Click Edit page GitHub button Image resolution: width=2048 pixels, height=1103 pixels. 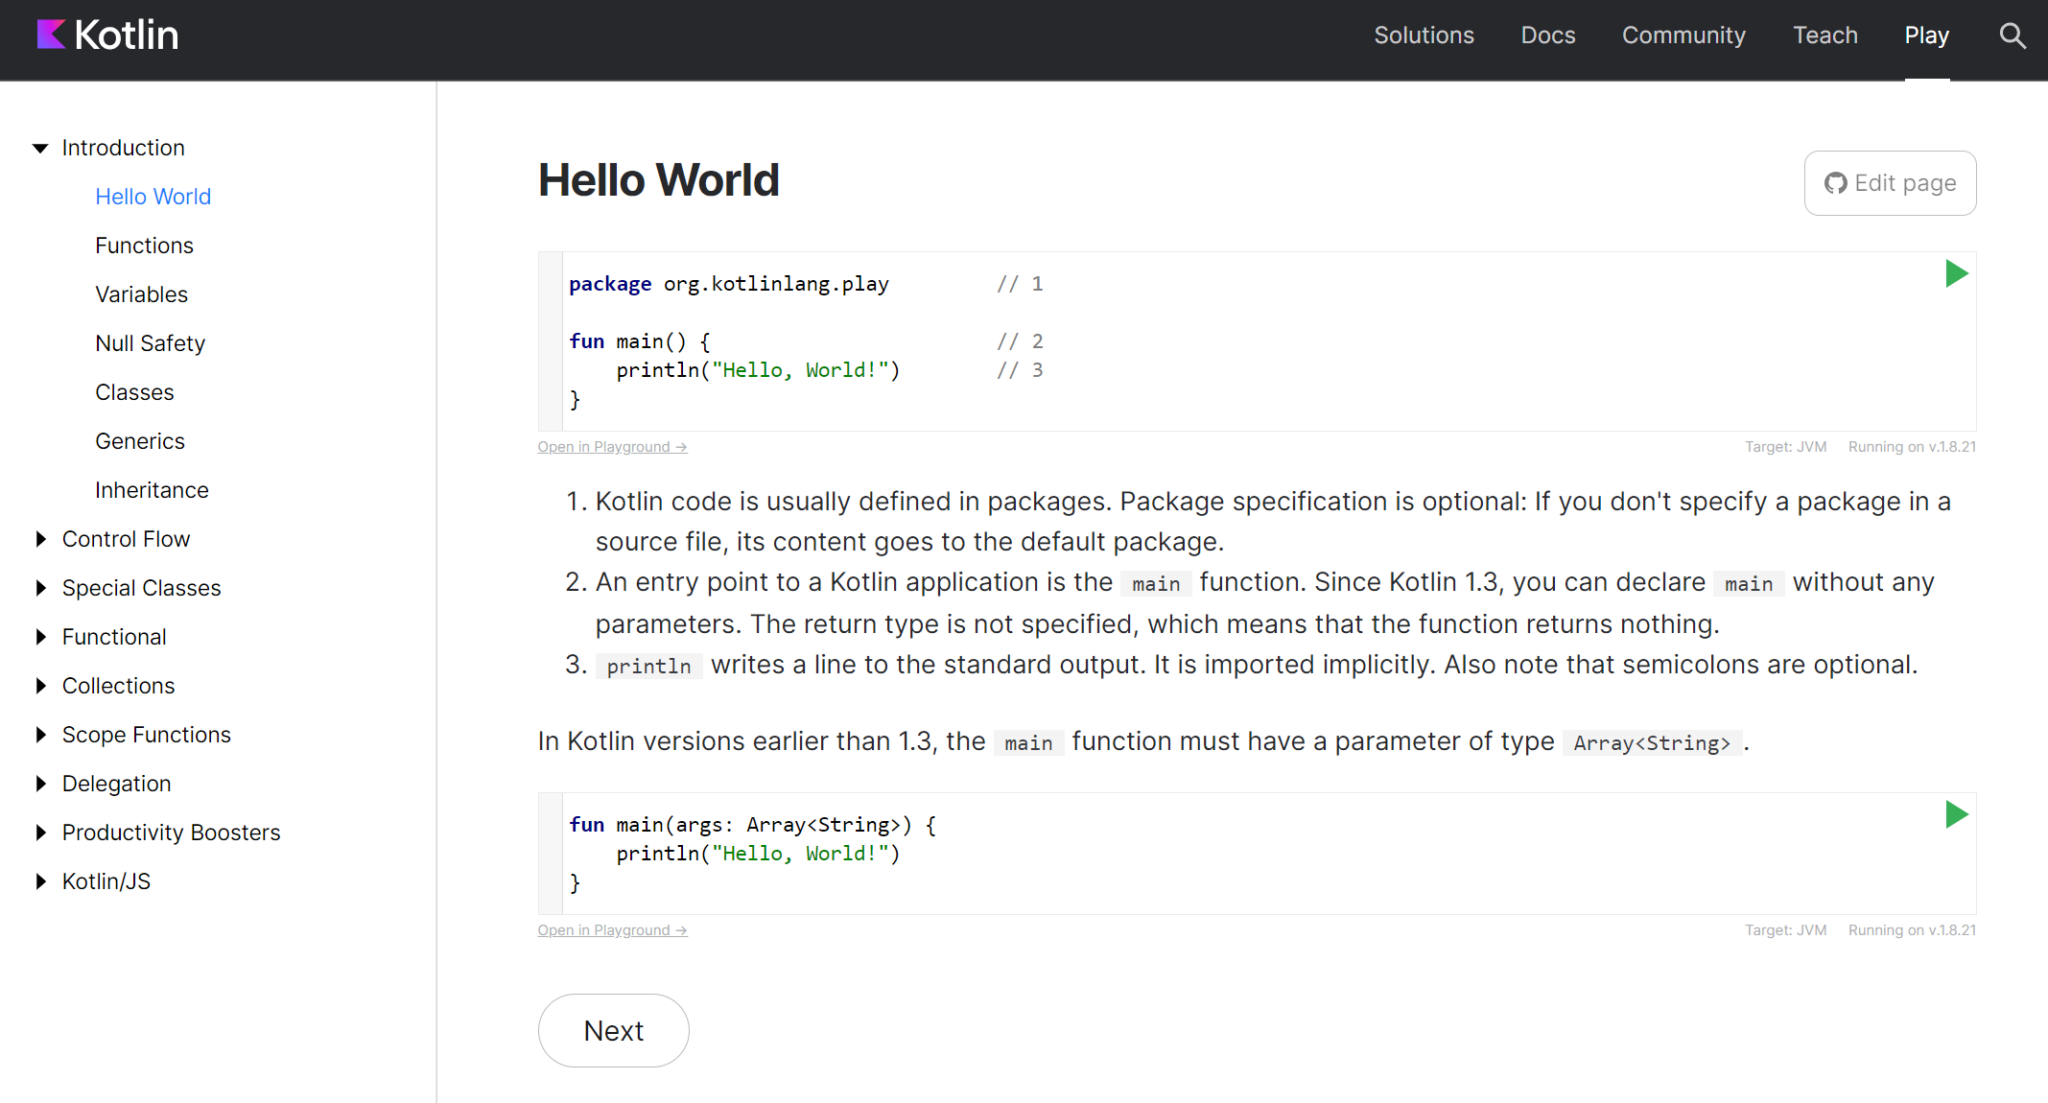(x=1889, y=183)
